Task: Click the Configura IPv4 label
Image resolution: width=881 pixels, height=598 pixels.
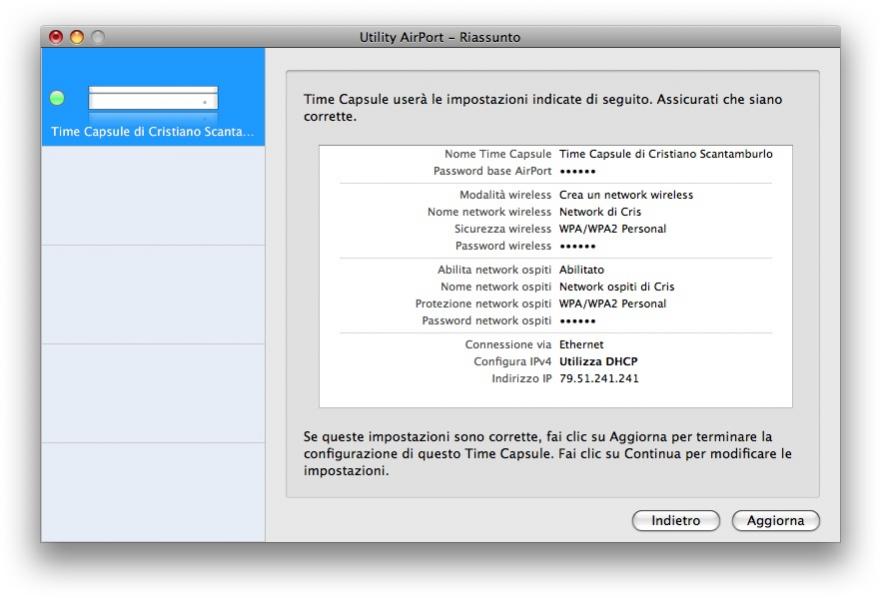Action: point(512,361)
